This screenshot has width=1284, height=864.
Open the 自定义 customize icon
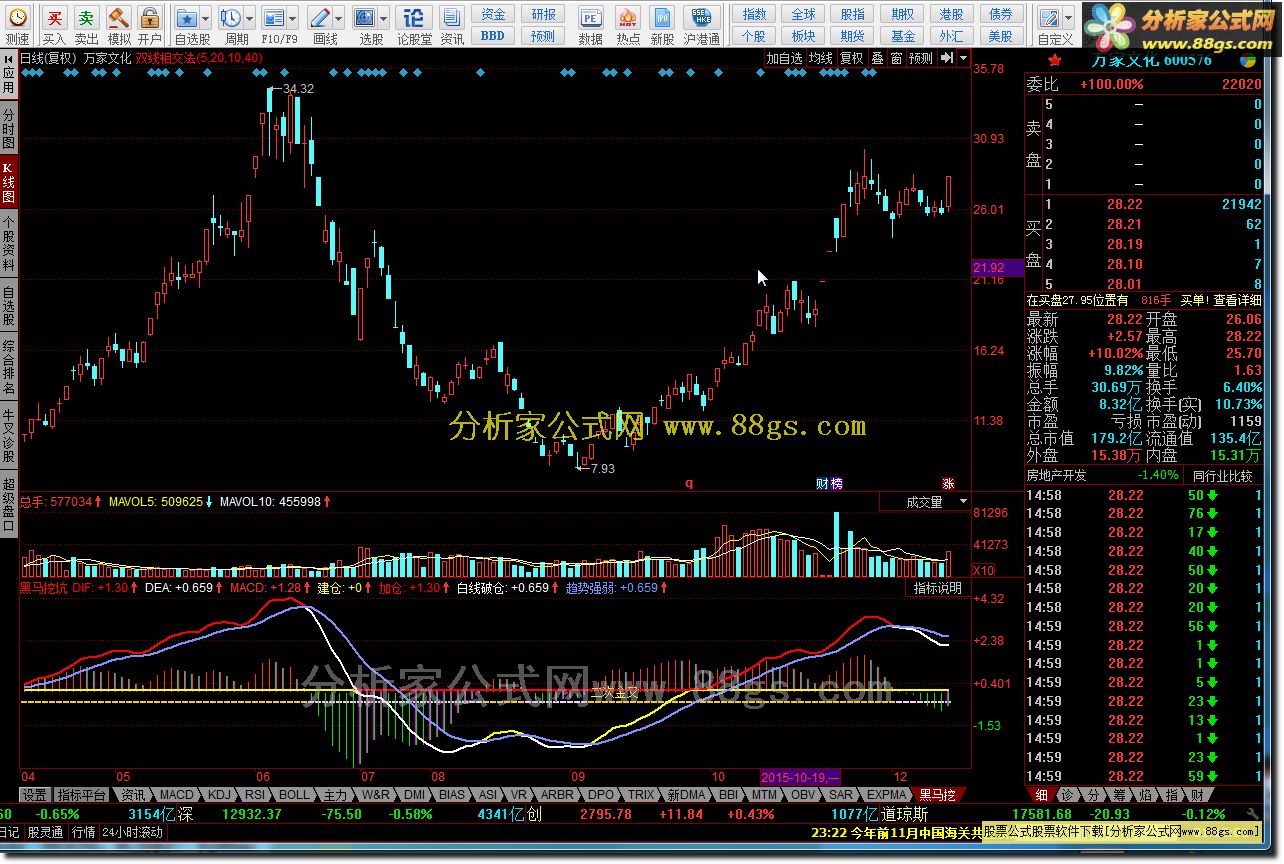[1049, 18]
